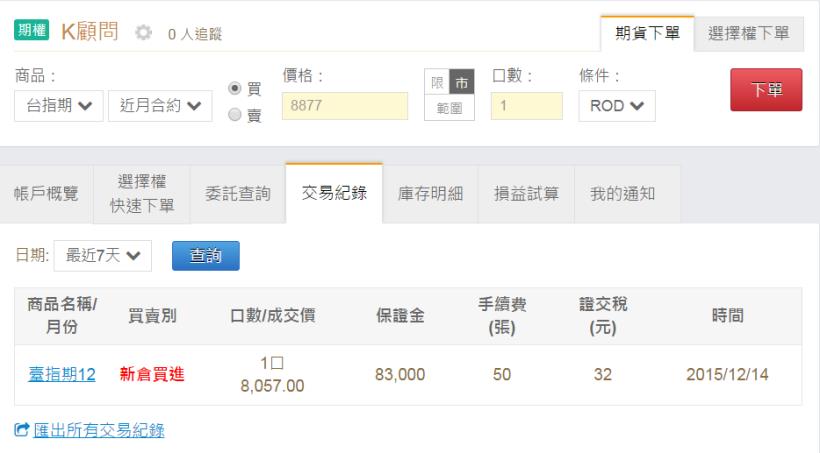This screenshot has width=820, height=453.
Task: Click the 83,000 margin value
Action: [400, 375]
